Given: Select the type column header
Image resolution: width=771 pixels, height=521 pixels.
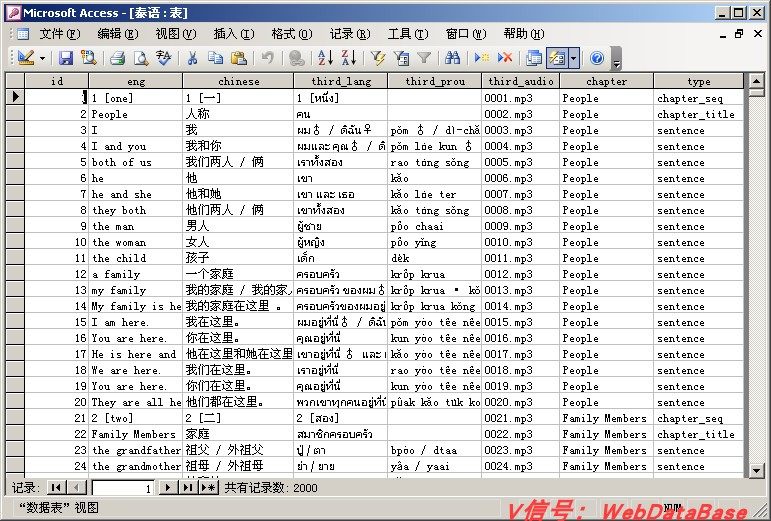Looking at the screenshot, I should pos(699,81).
